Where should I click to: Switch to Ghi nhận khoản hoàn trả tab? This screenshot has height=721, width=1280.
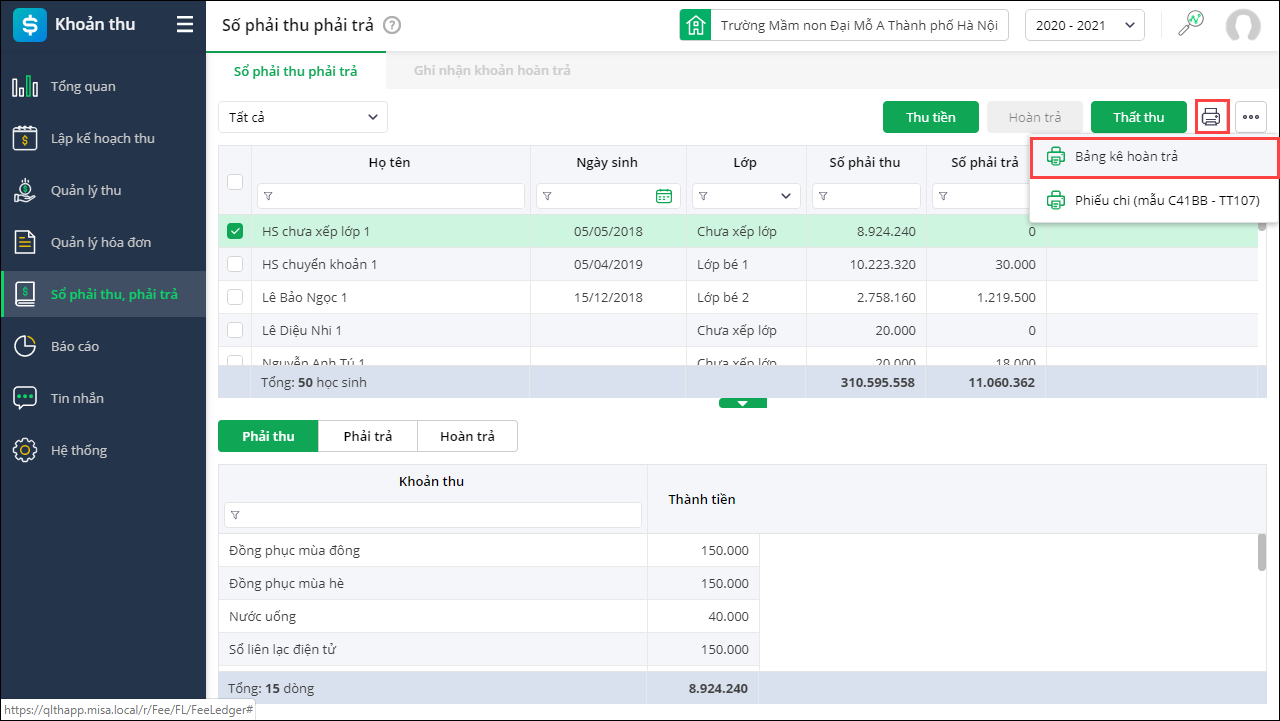(492, 71)
